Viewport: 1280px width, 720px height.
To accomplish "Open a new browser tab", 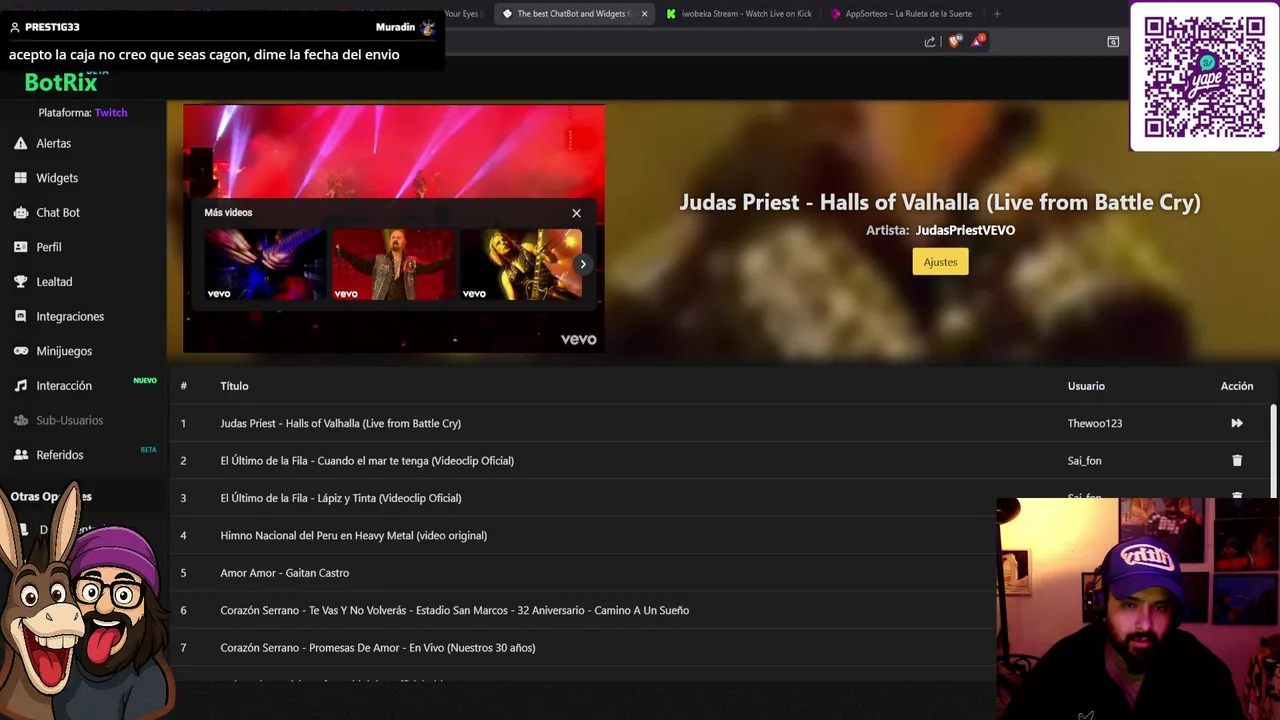I will (x=997, y=14).
